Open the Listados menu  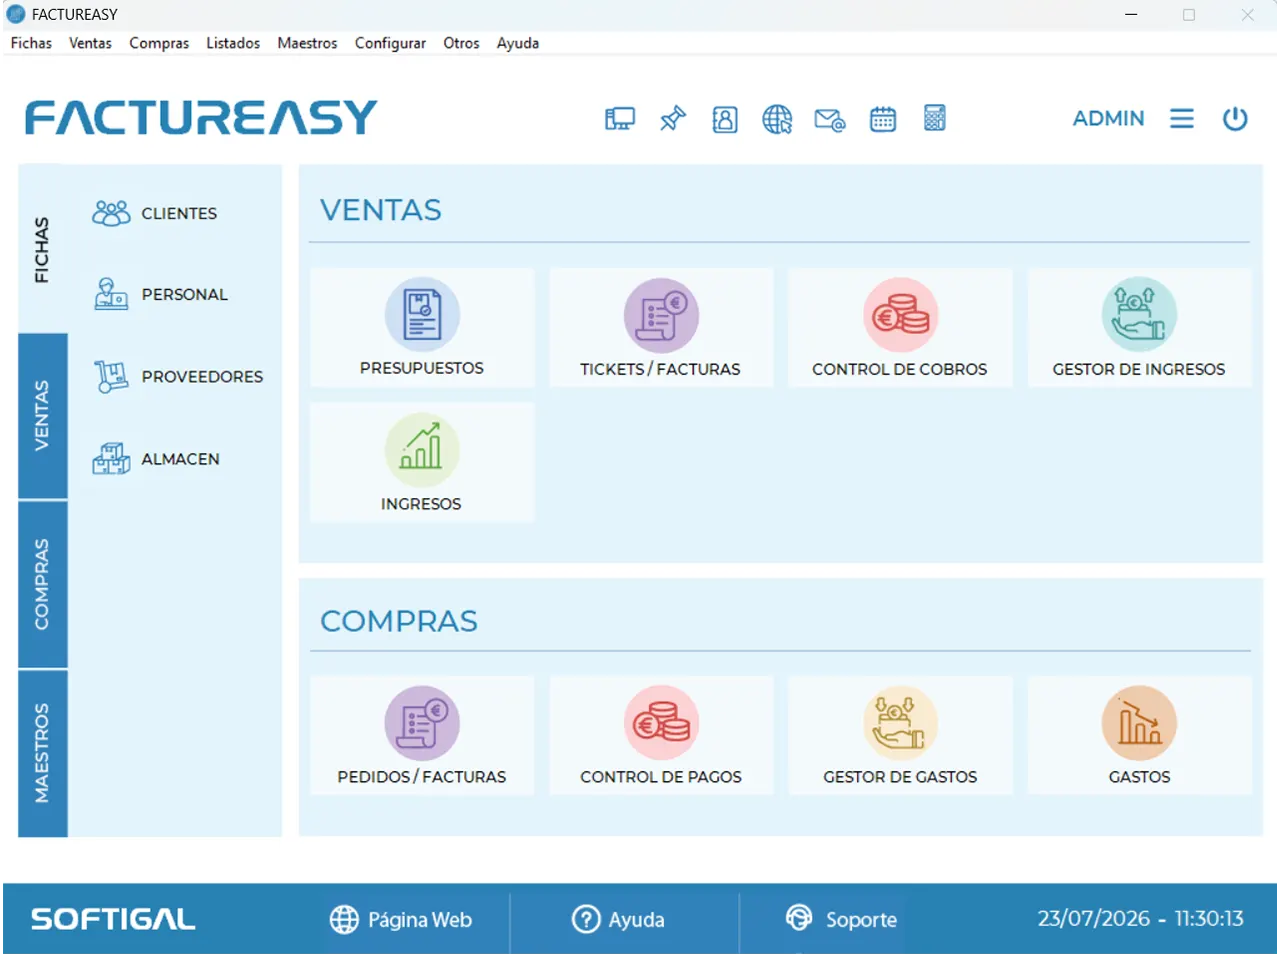(233, 43)
